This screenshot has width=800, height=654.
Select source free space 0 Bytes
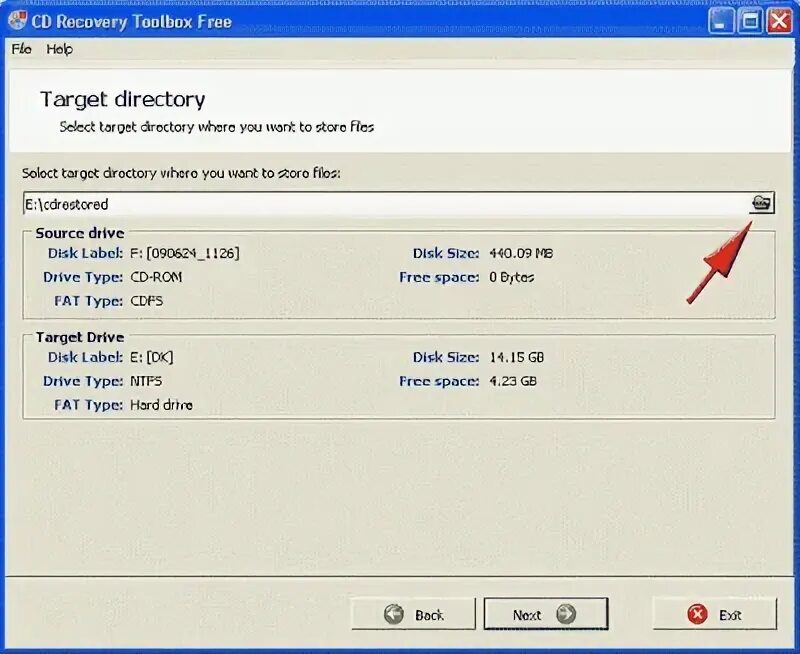[x=512, y=278]
